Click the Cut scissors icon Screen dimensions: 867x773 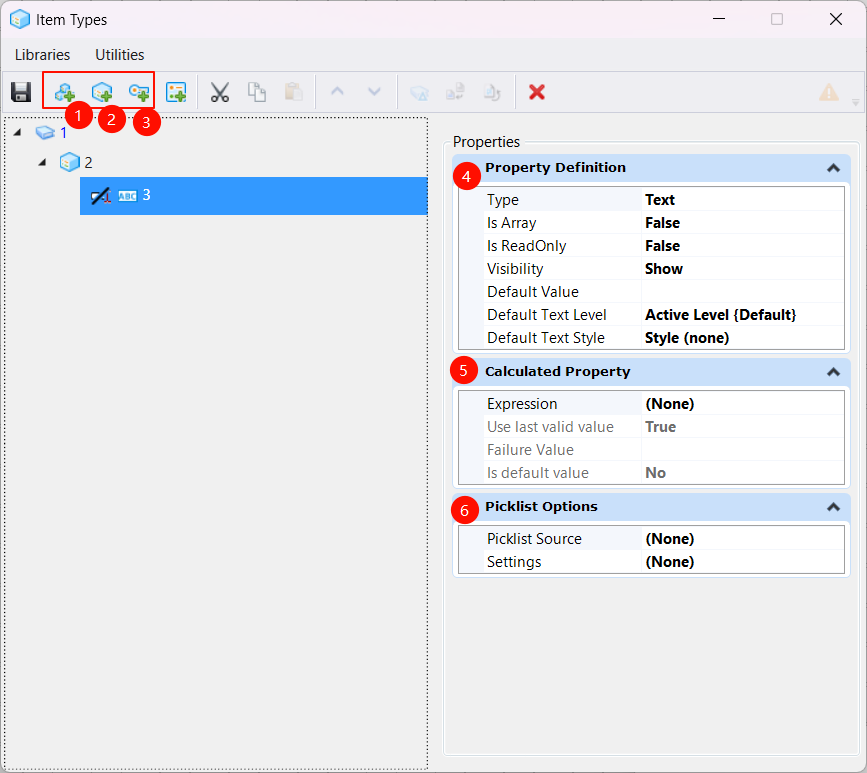(x=220, y=92)
